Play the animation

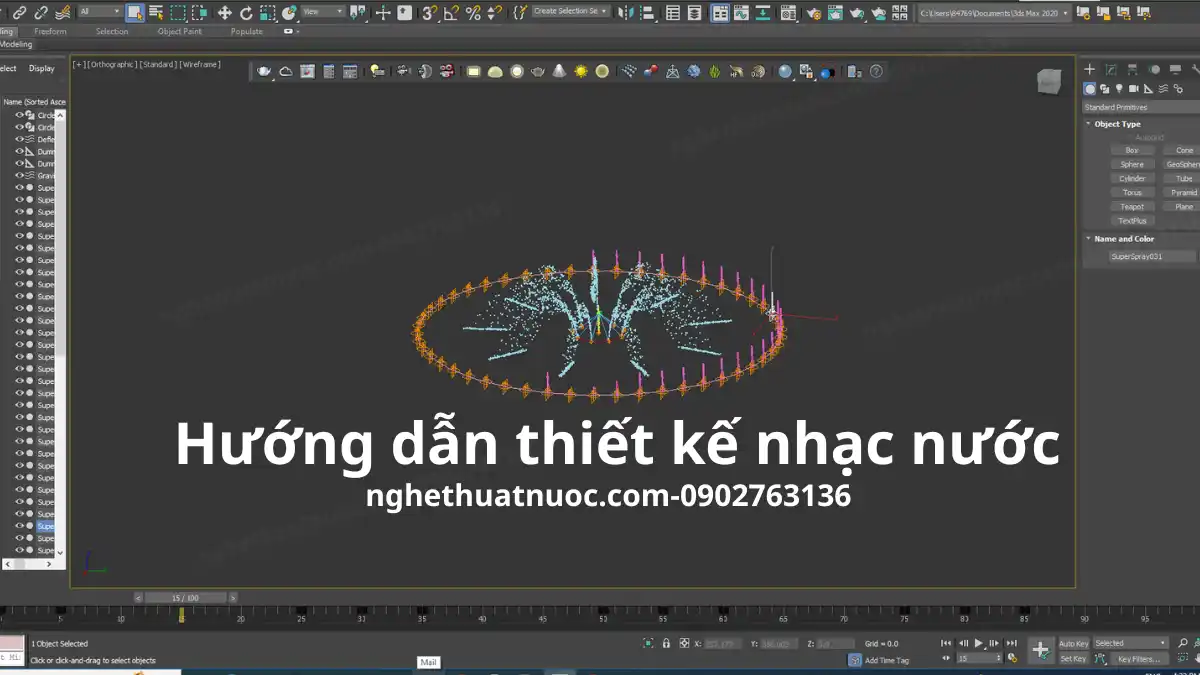click(978, 643)
